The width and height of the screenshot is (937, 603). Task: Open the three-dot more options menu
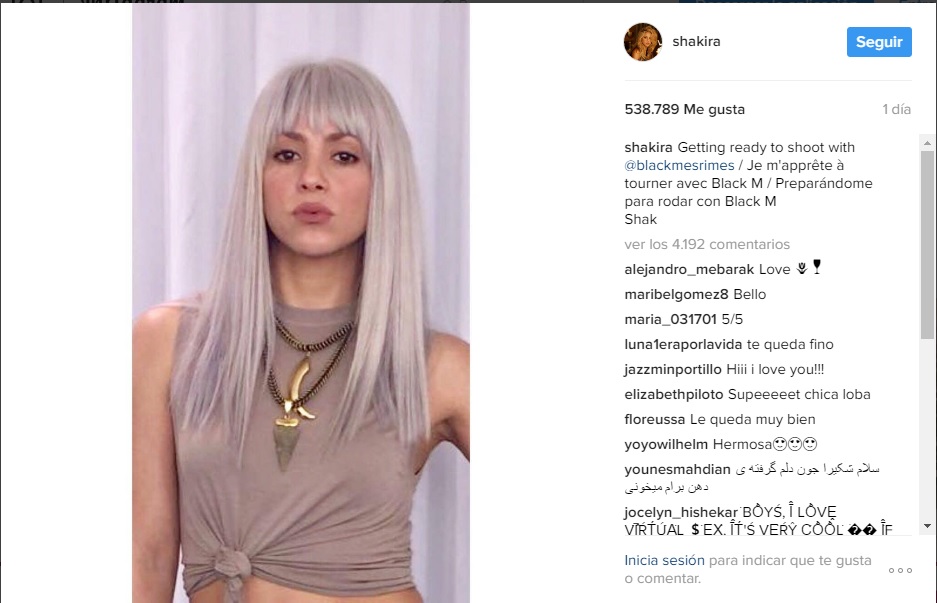[x=900, y=571]
